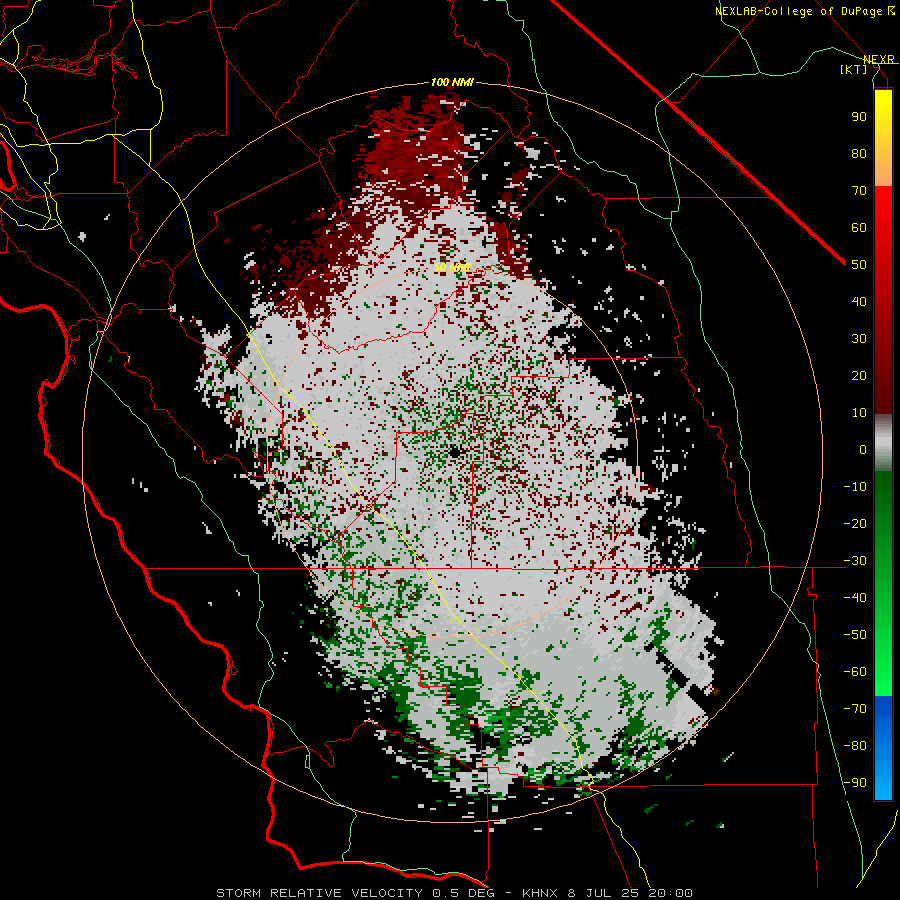Select the 100 NMI range ring label

[452, 83]
